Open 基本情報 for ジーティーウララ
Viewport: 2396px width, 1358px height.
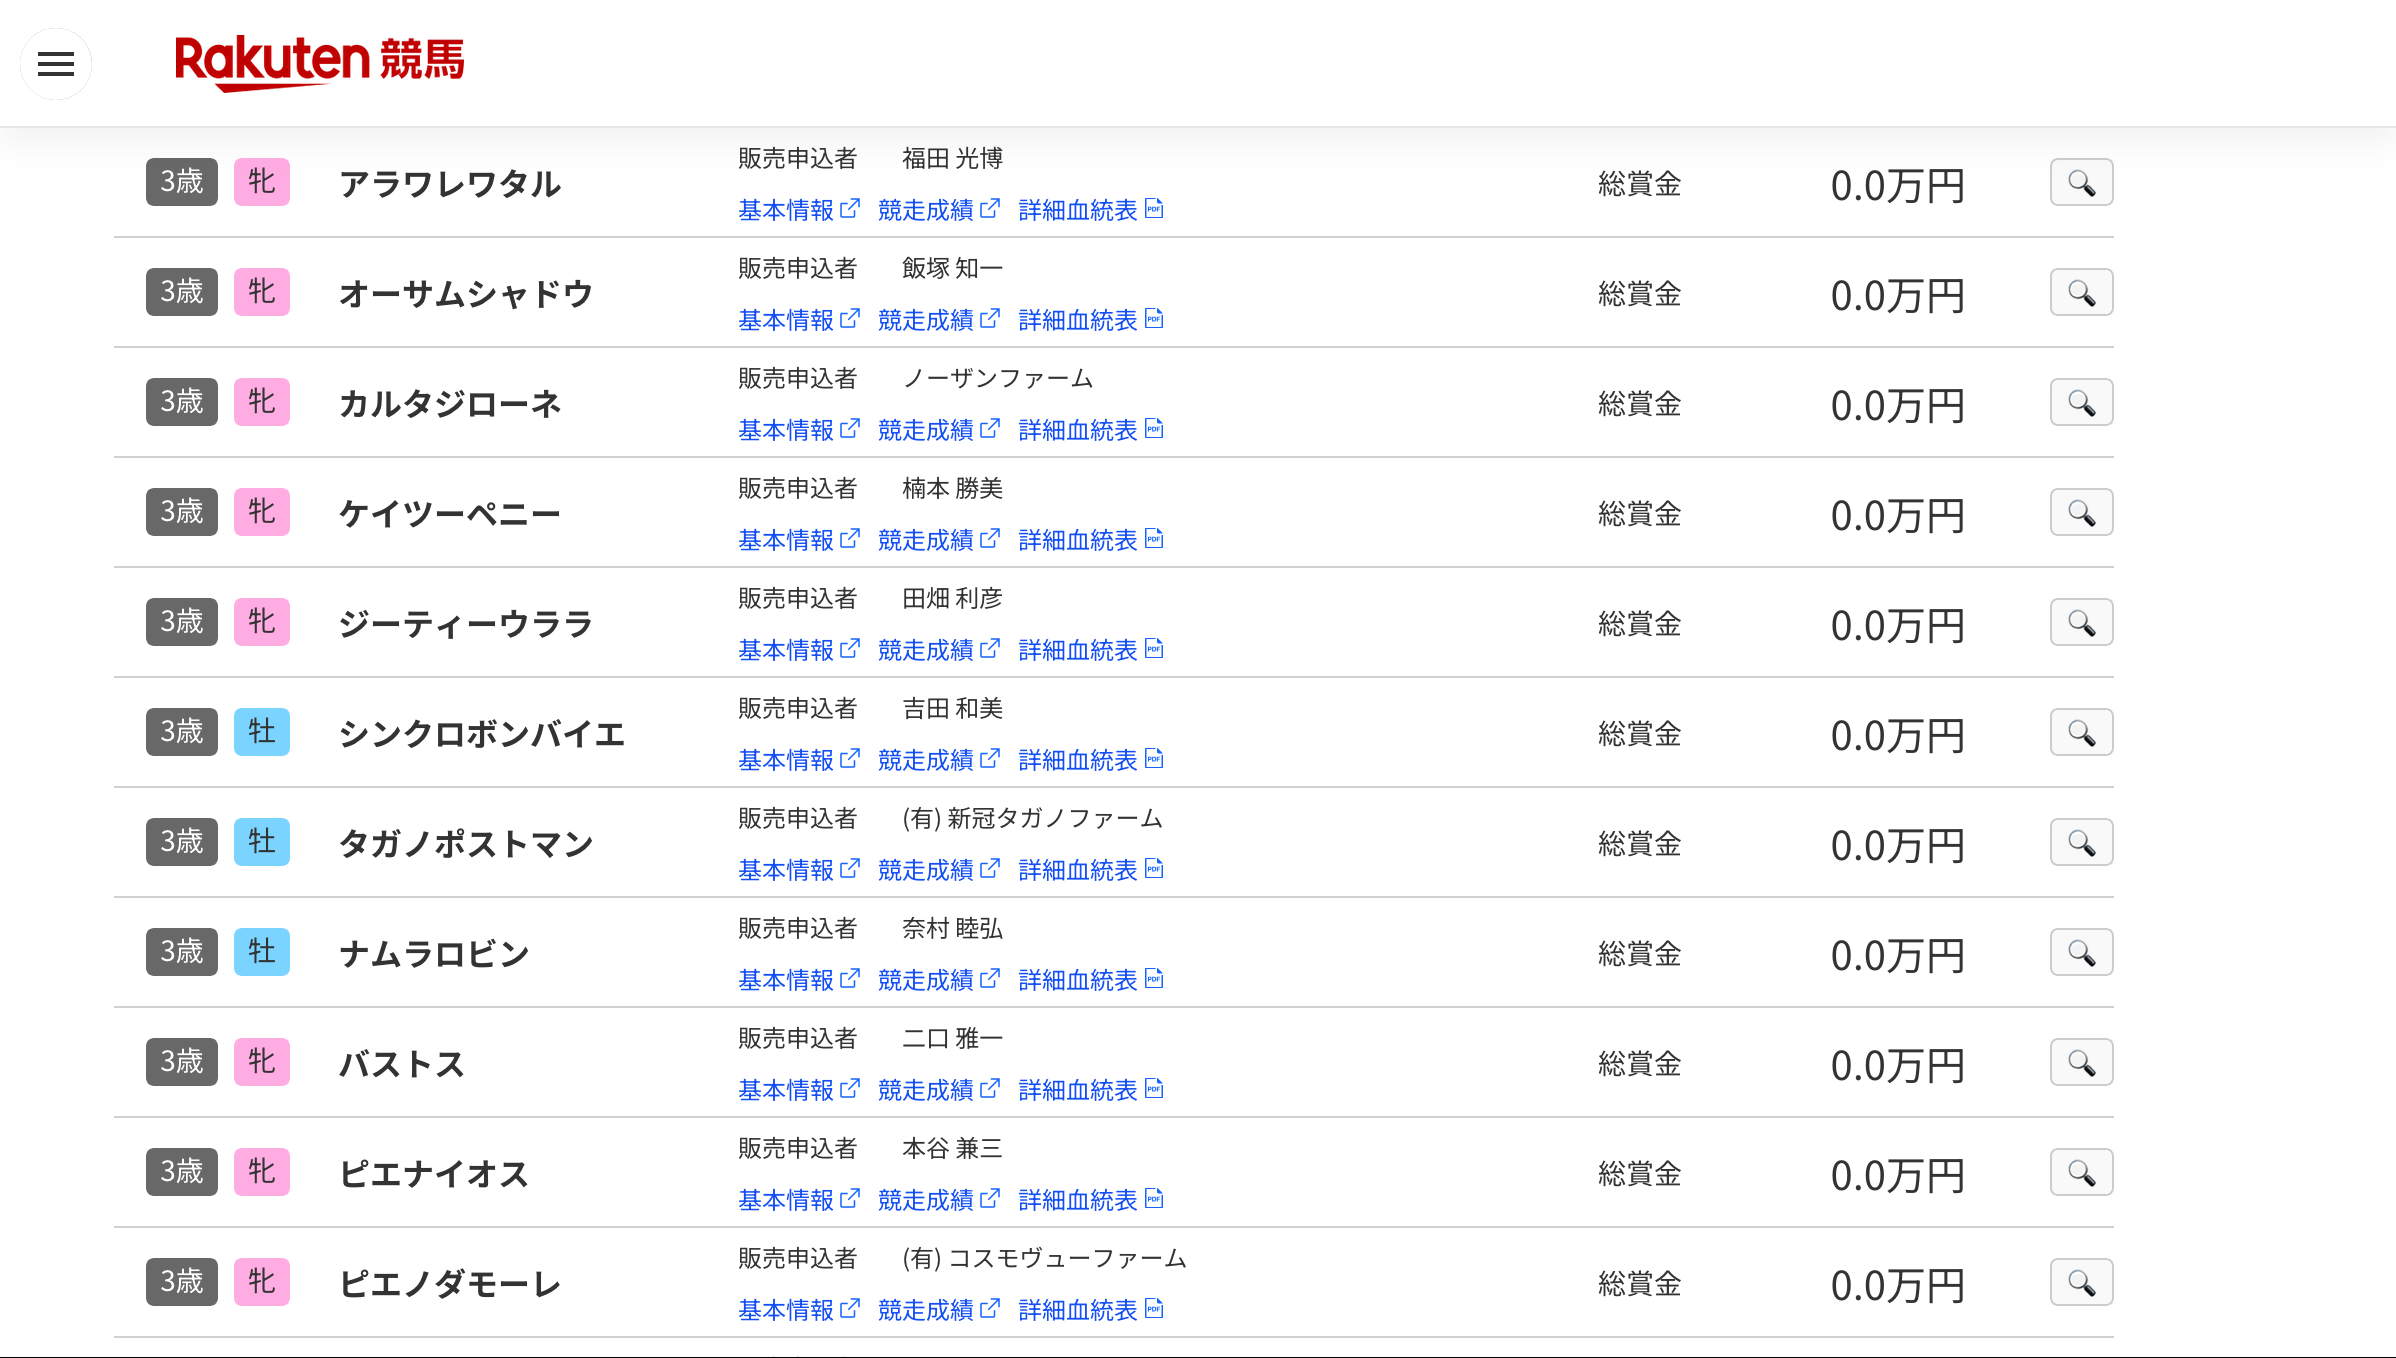click(x=799, y=650)
